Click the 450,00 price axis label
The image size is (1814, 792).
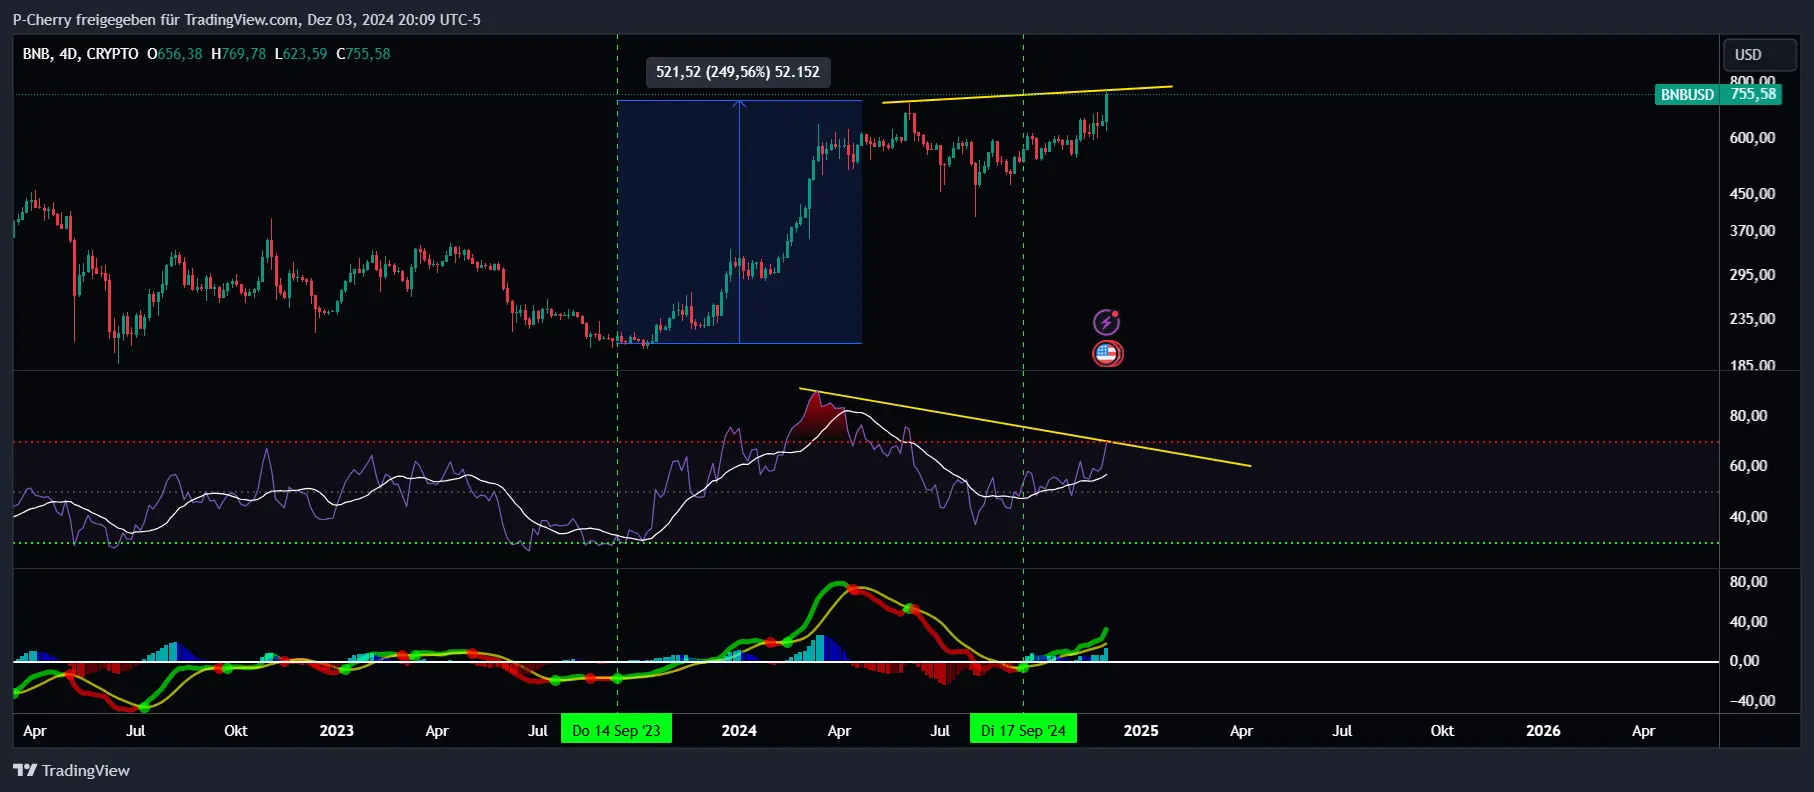(1753, 194)
